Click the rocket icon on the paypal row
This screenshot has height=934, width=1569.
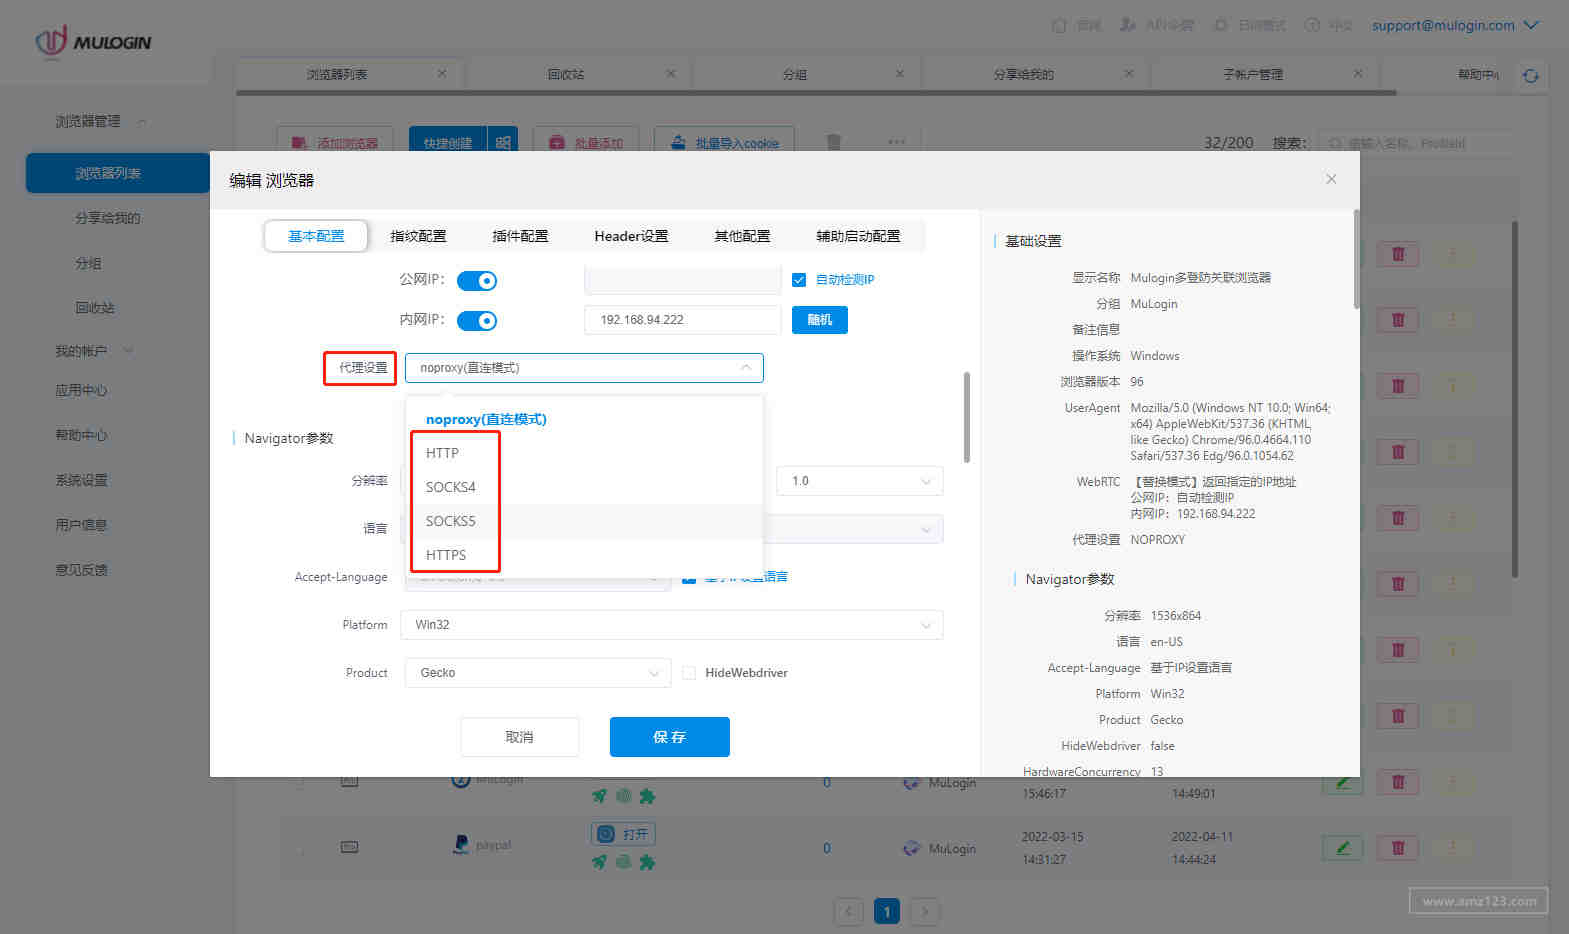pyautogui.click(x=599, y=861)
